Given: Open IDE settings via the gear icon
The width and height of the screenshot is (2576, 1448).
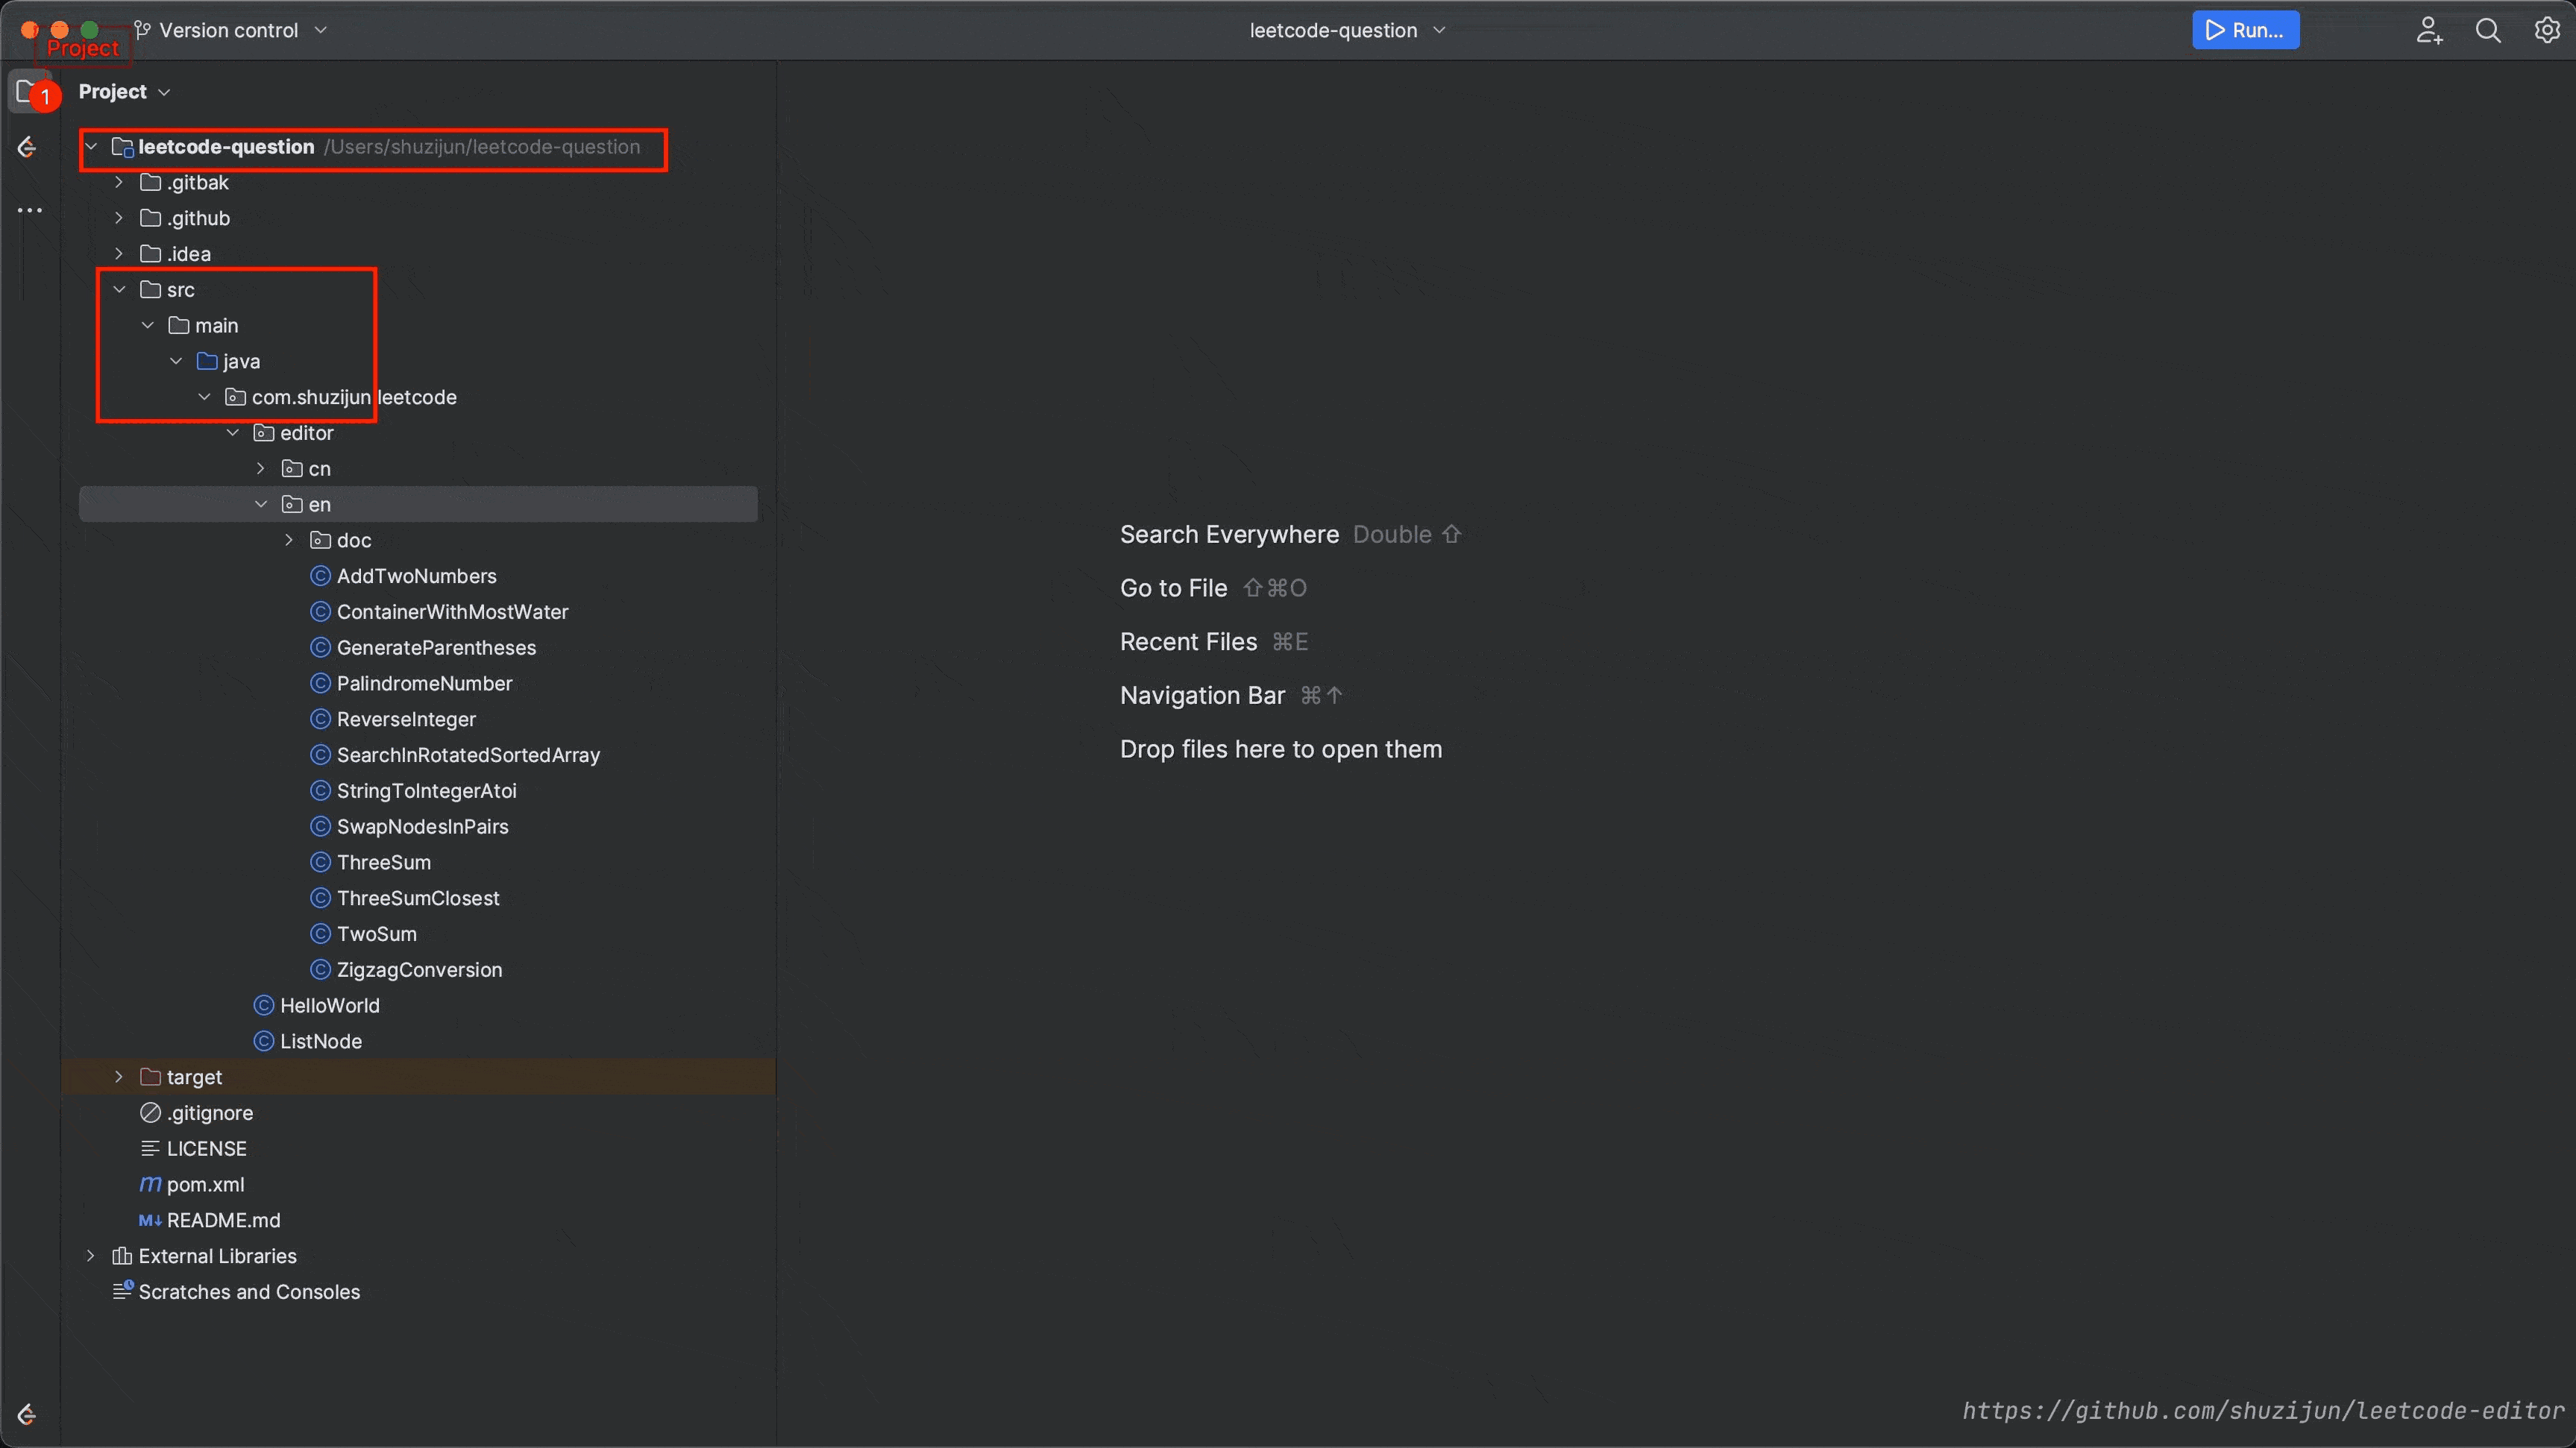Looking at the screenshot, I should tap(2547, 30).
